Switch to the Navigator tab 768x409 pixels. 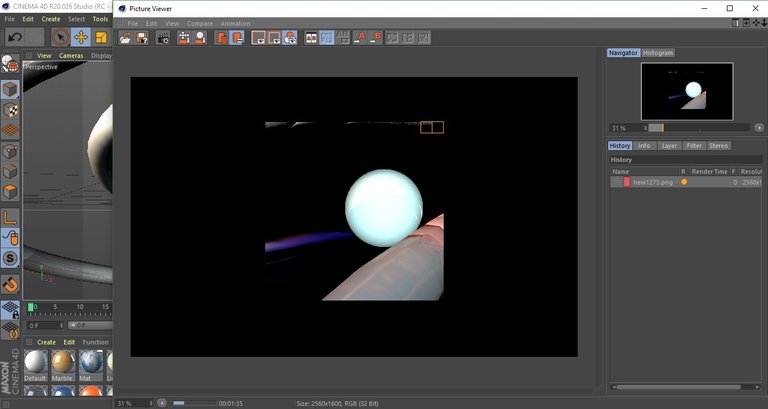(x=624, y=52)
